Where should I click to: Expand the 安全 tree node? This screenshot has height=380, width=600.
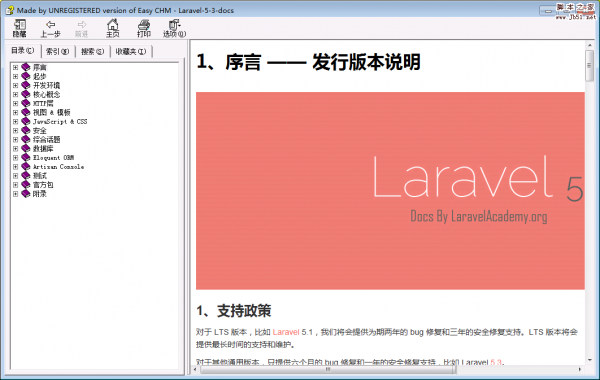click(x=15, y=131)
